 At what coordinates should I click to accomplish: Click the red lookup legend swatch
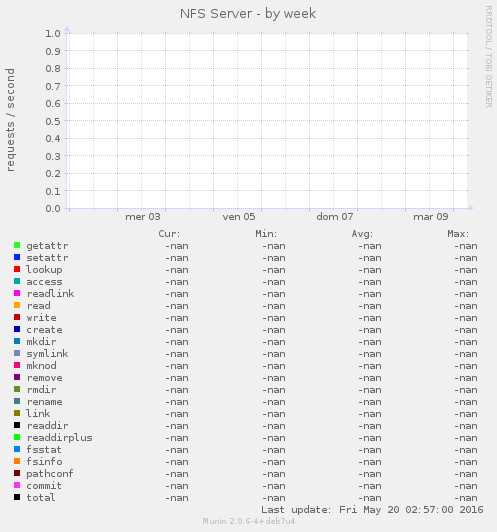pos(17,269)
